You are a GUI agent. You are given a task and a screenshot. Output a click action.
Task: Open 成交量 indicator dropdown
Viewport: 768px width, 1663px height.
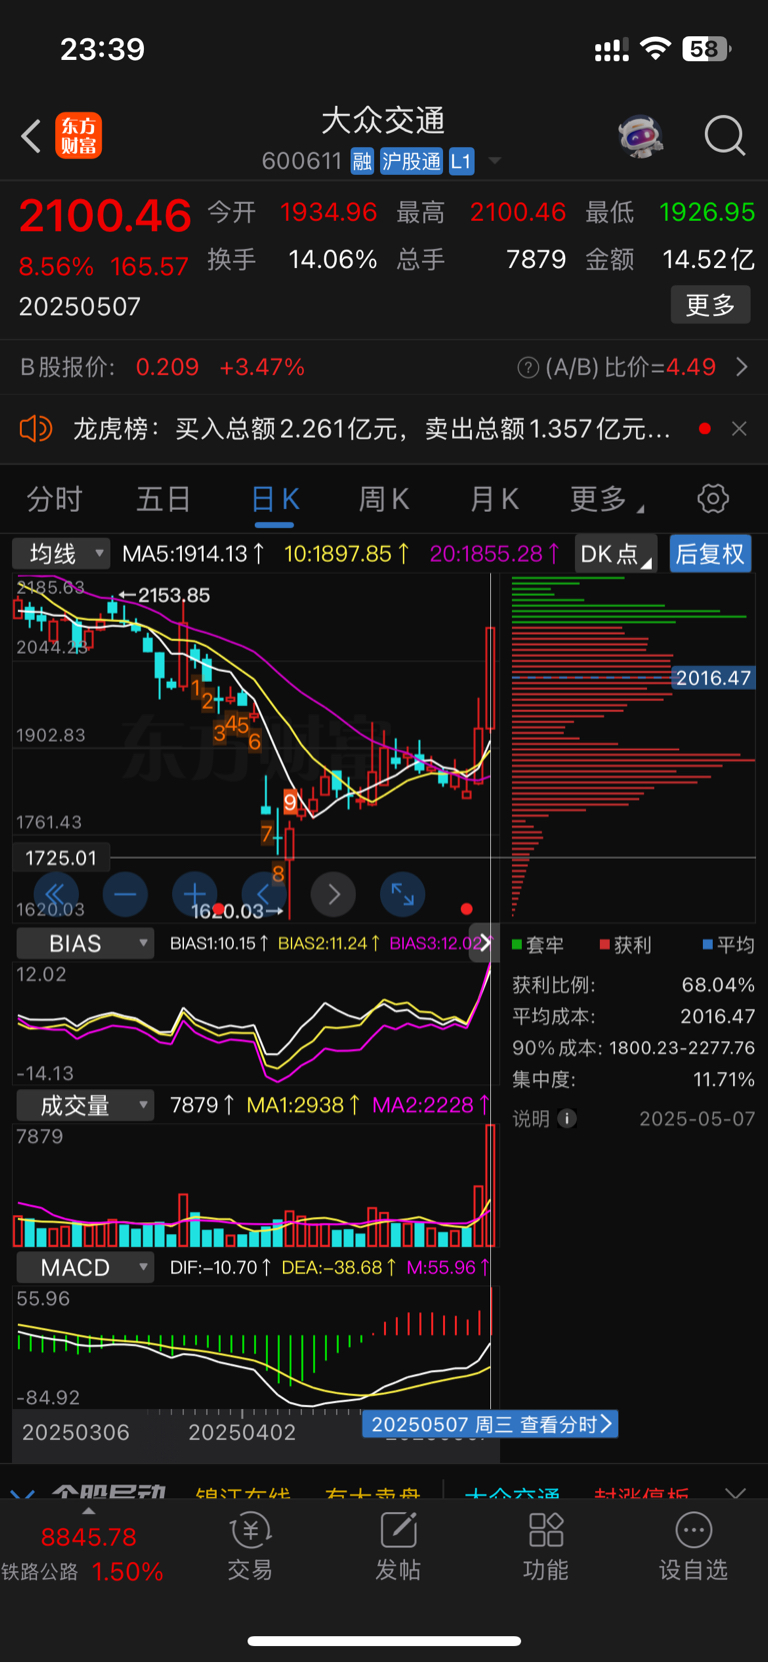click(85, 1105)
